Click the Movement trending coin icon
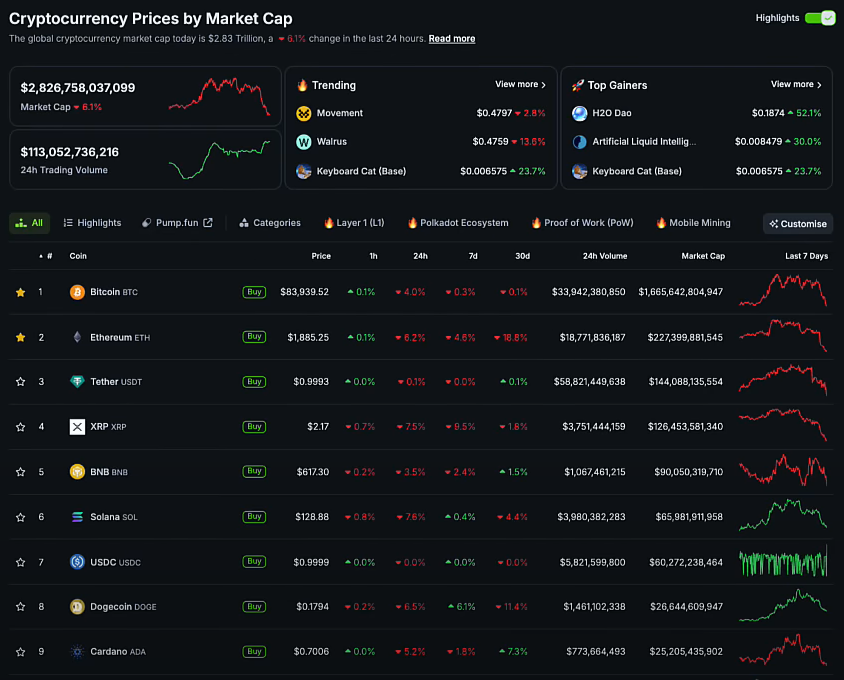This screenshot has width=844, height=680. click(303, 113)
